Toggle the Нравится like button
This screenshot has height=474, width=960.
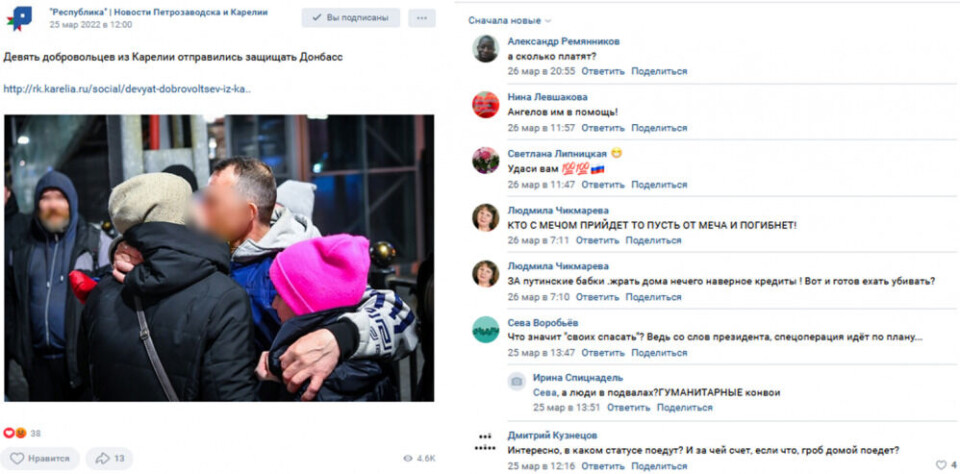(40, 458)
